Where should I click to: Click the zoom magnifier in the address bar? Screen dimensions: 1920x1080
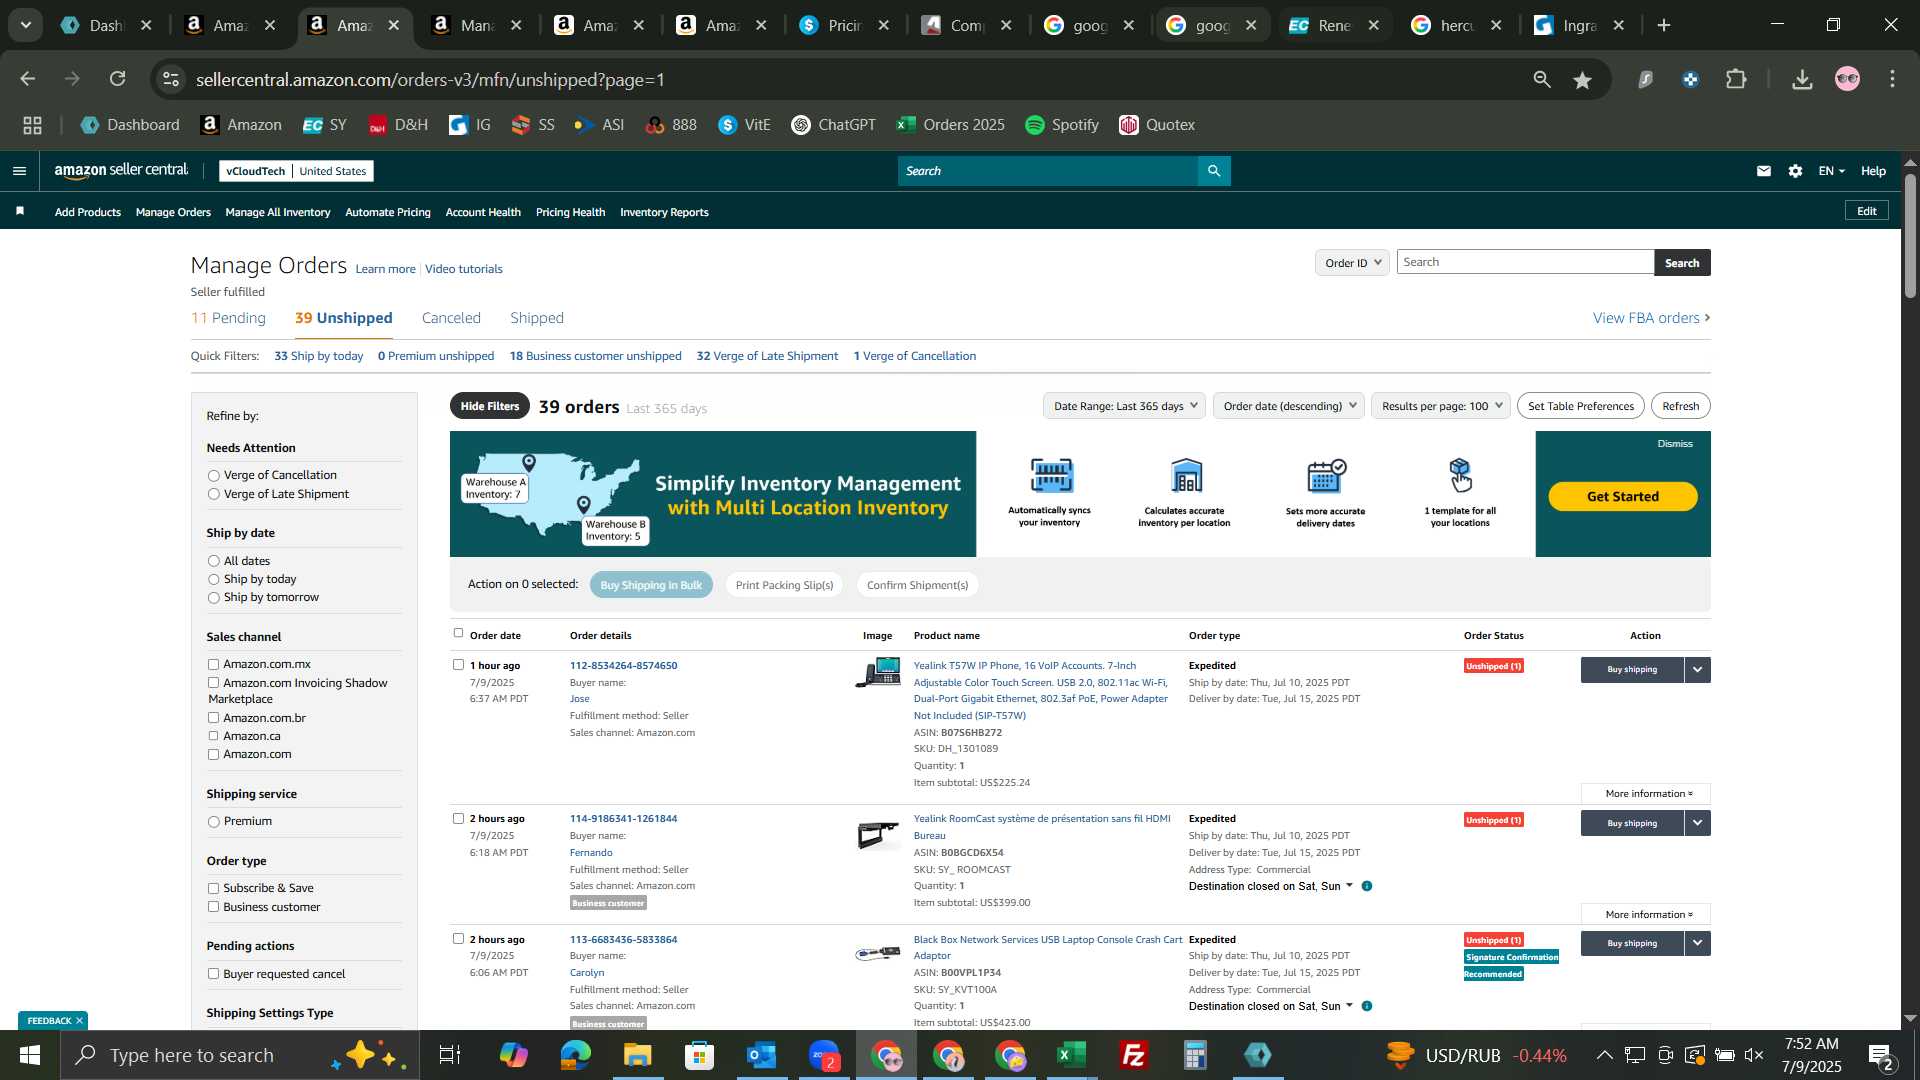click(x=1542, y=80)
